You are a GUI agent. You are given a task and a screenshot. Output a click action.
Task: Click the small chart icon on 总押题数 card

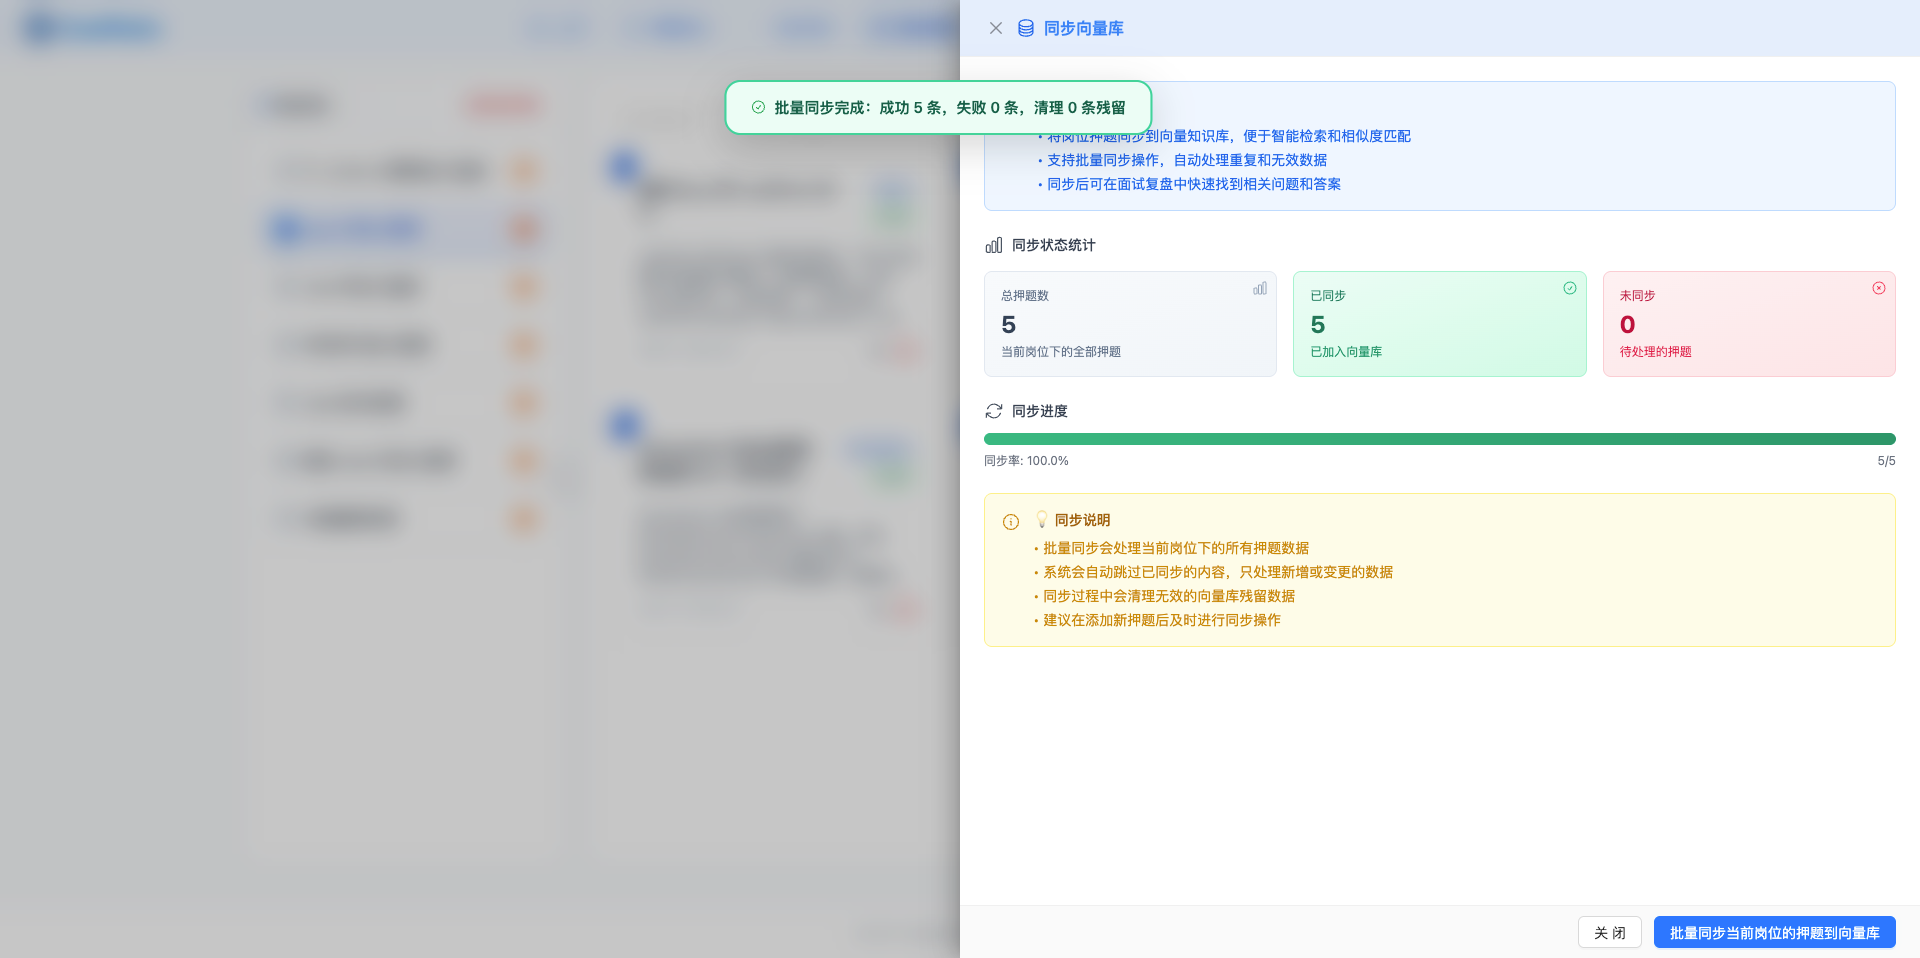[x=1259, y=289]
